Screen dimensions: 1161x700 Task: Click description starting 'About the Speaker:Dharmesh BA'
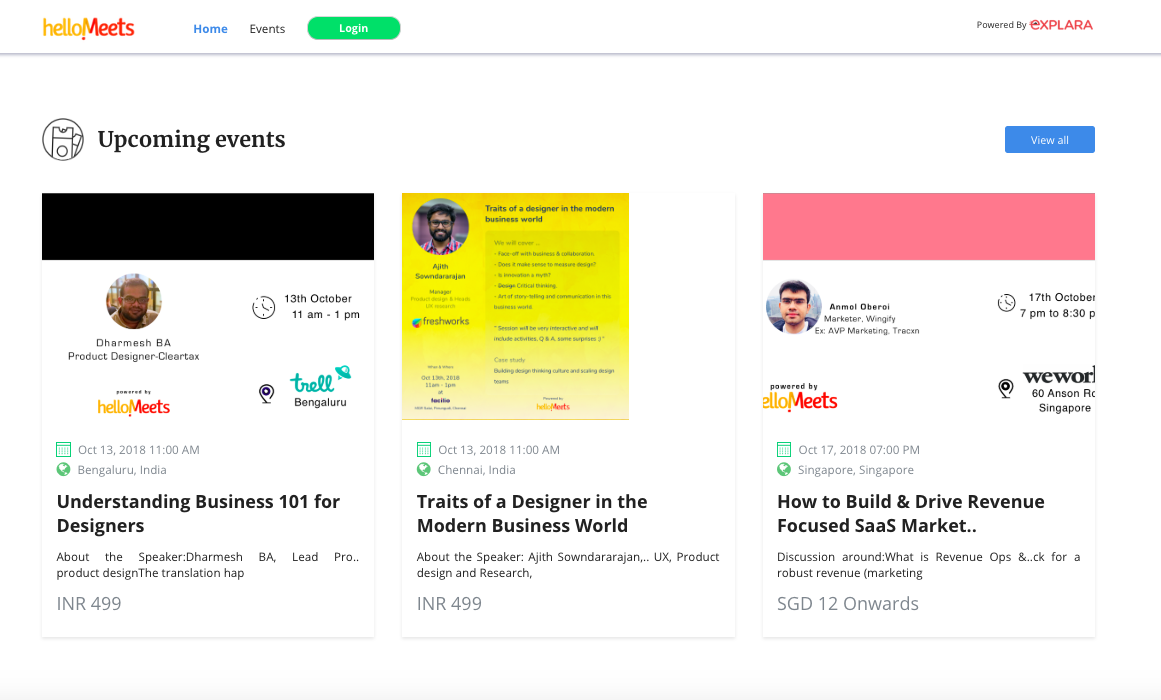[208, 565]
